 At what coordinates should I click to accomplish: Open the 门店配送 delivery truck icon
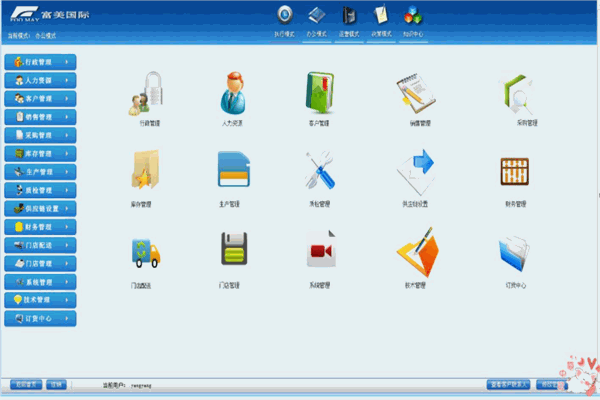pos(146,253)
